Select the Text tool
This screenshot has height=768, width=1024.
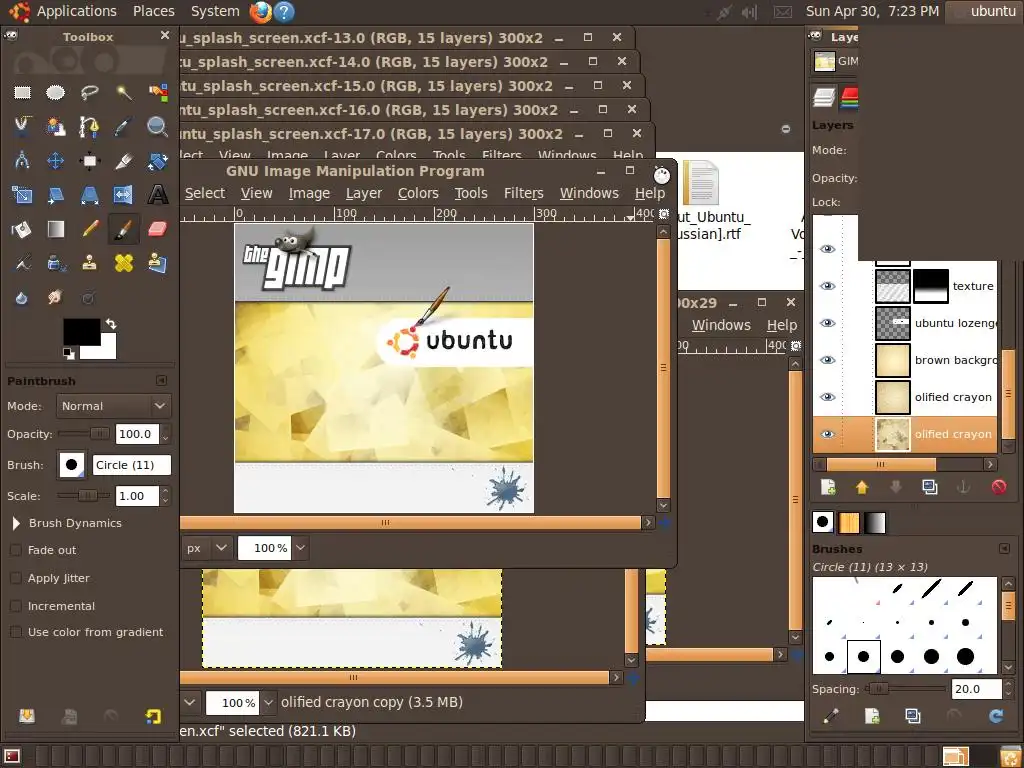click(x=157, y=195)
